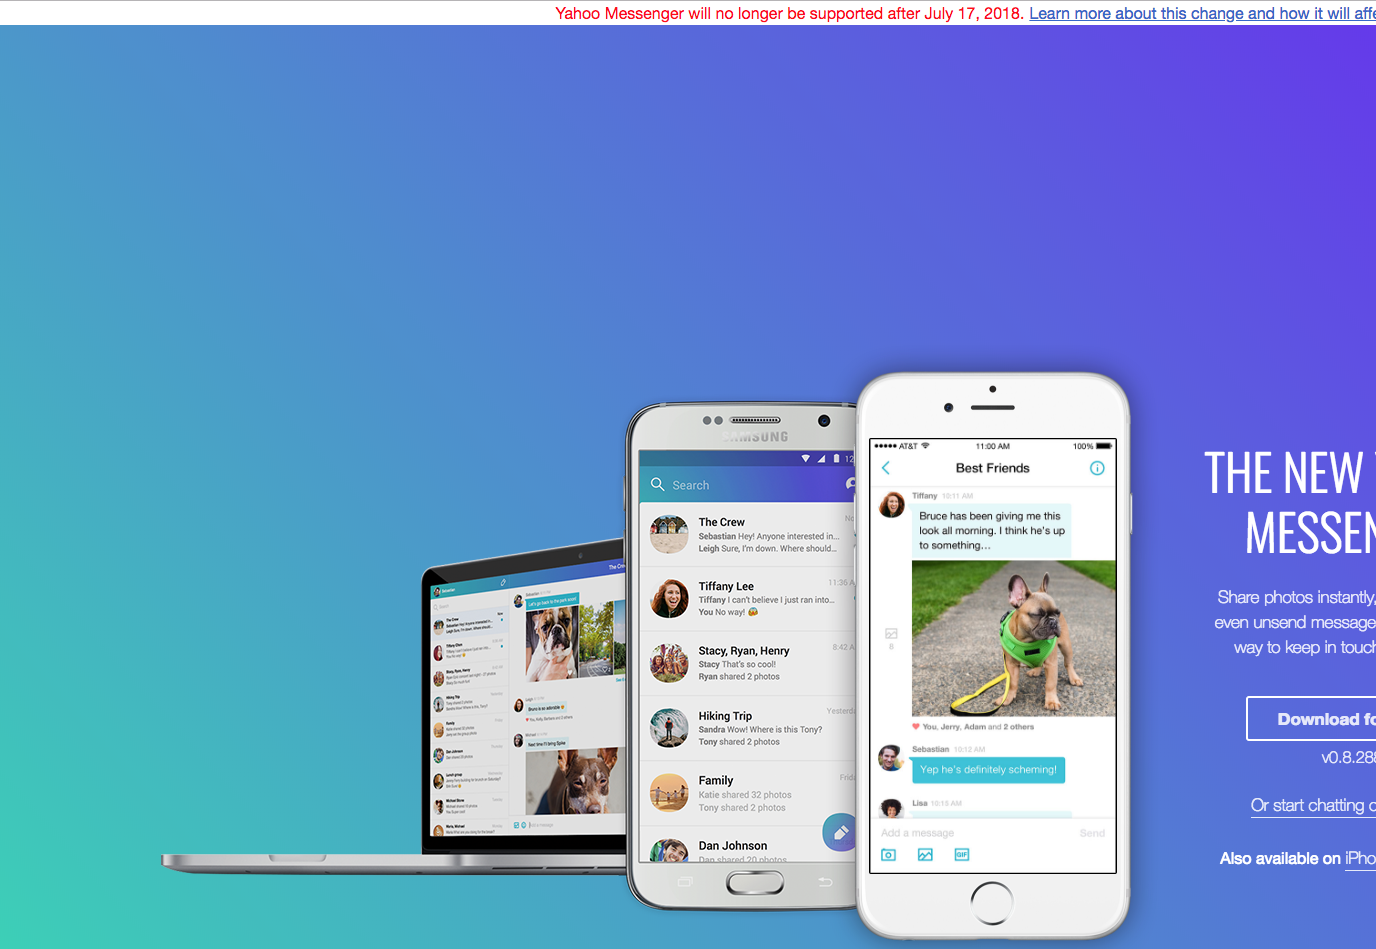Tap the camera icon below the message field
Viewport: 1376px width, 949px height.
[x=888, y=855]
